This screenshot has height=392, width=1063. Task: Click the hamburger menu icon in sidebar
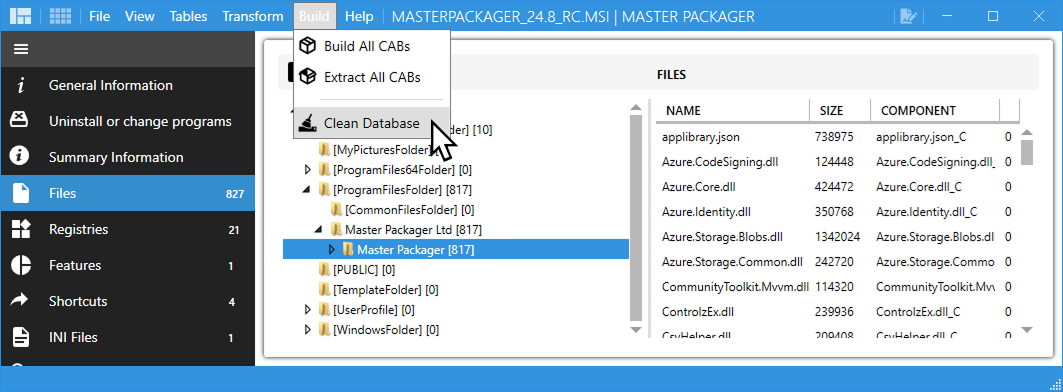[x=21, y=50]
